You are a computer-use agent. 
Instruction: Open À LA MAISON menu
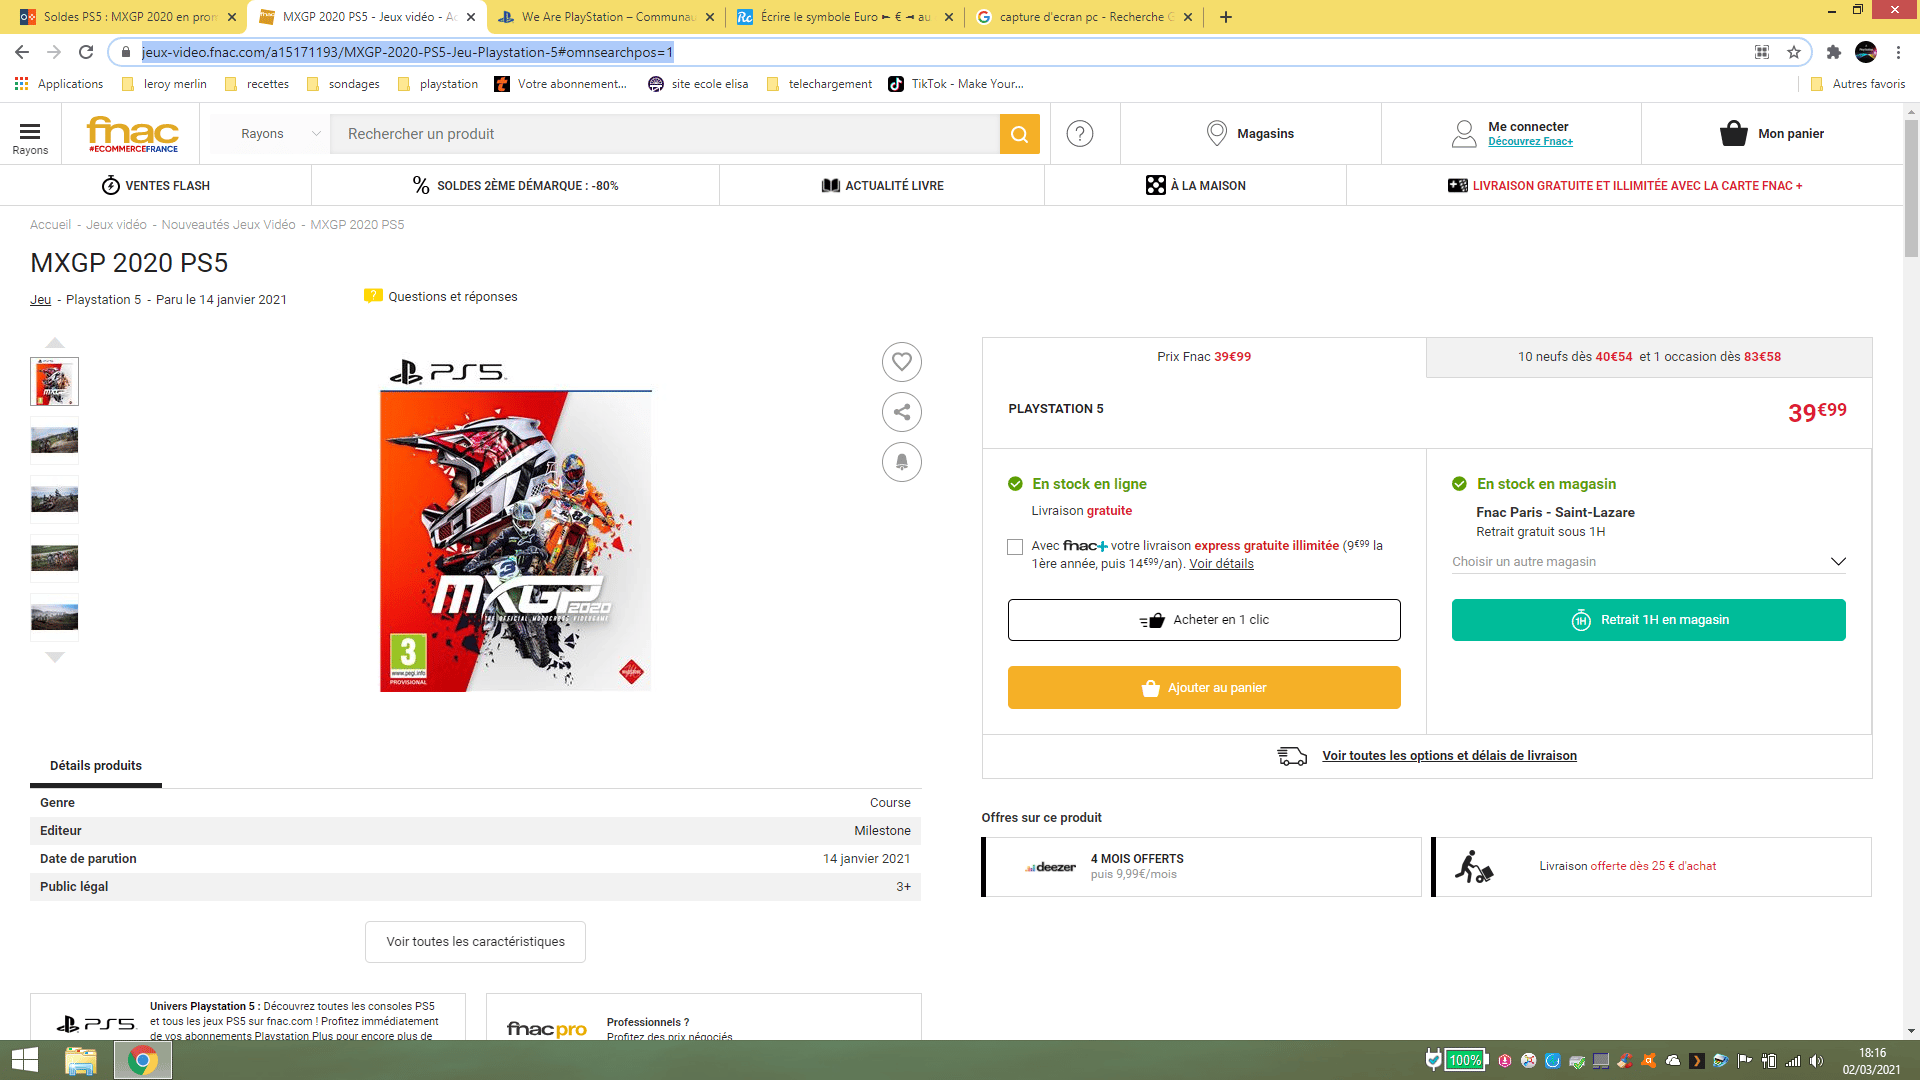point(1195,186)
